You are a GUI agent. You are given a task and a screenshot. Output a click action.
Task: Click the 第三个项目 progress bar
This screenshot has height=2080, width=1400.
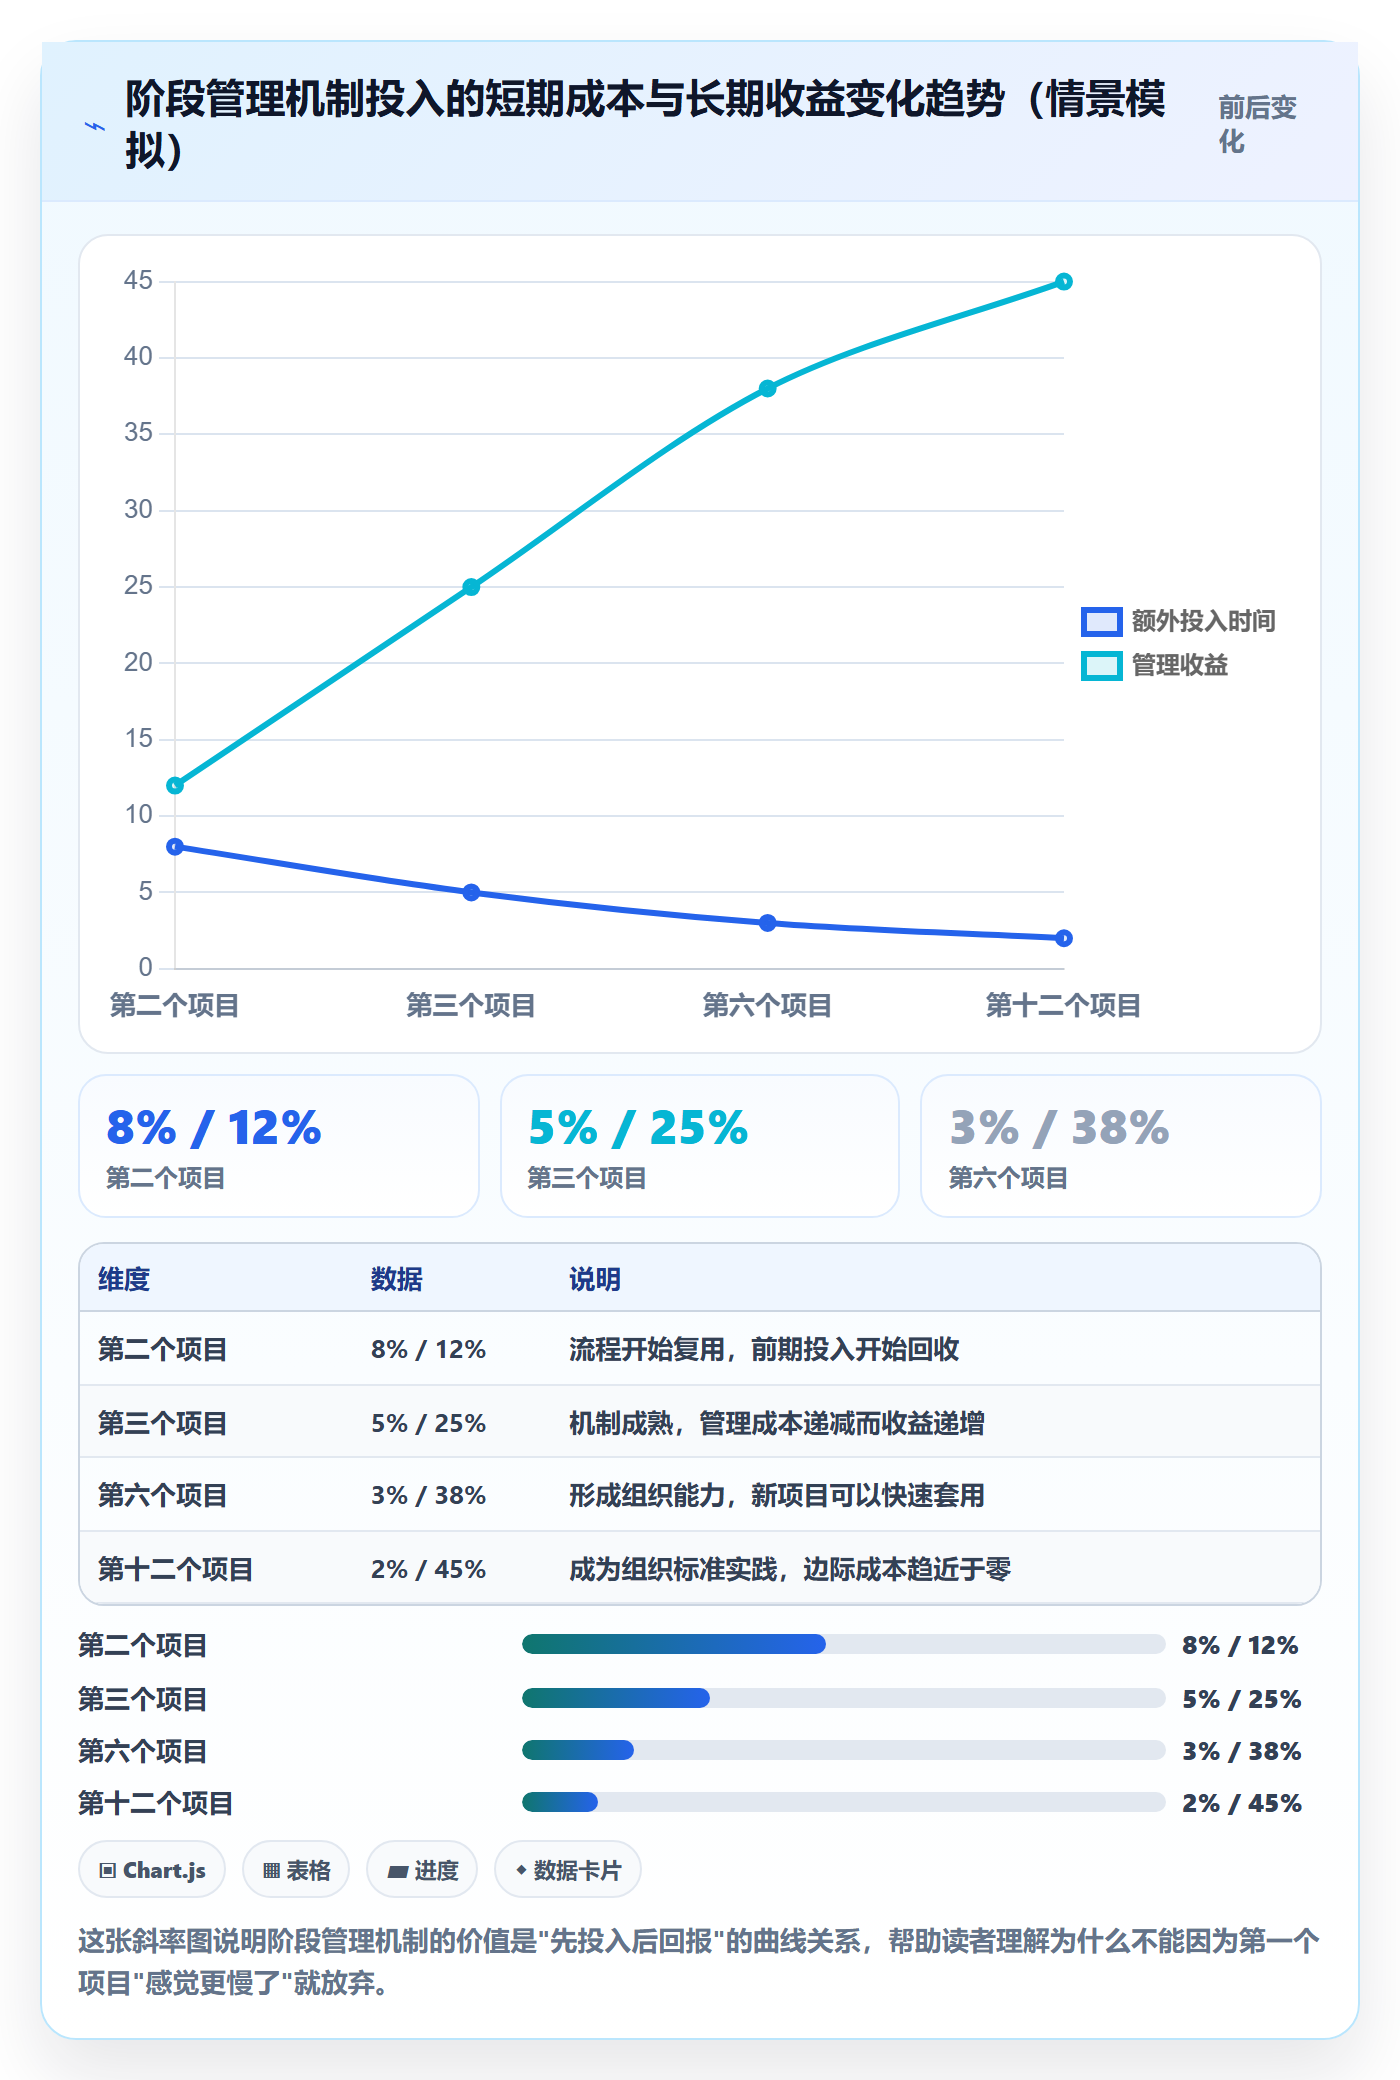[x=844, y=1698]
